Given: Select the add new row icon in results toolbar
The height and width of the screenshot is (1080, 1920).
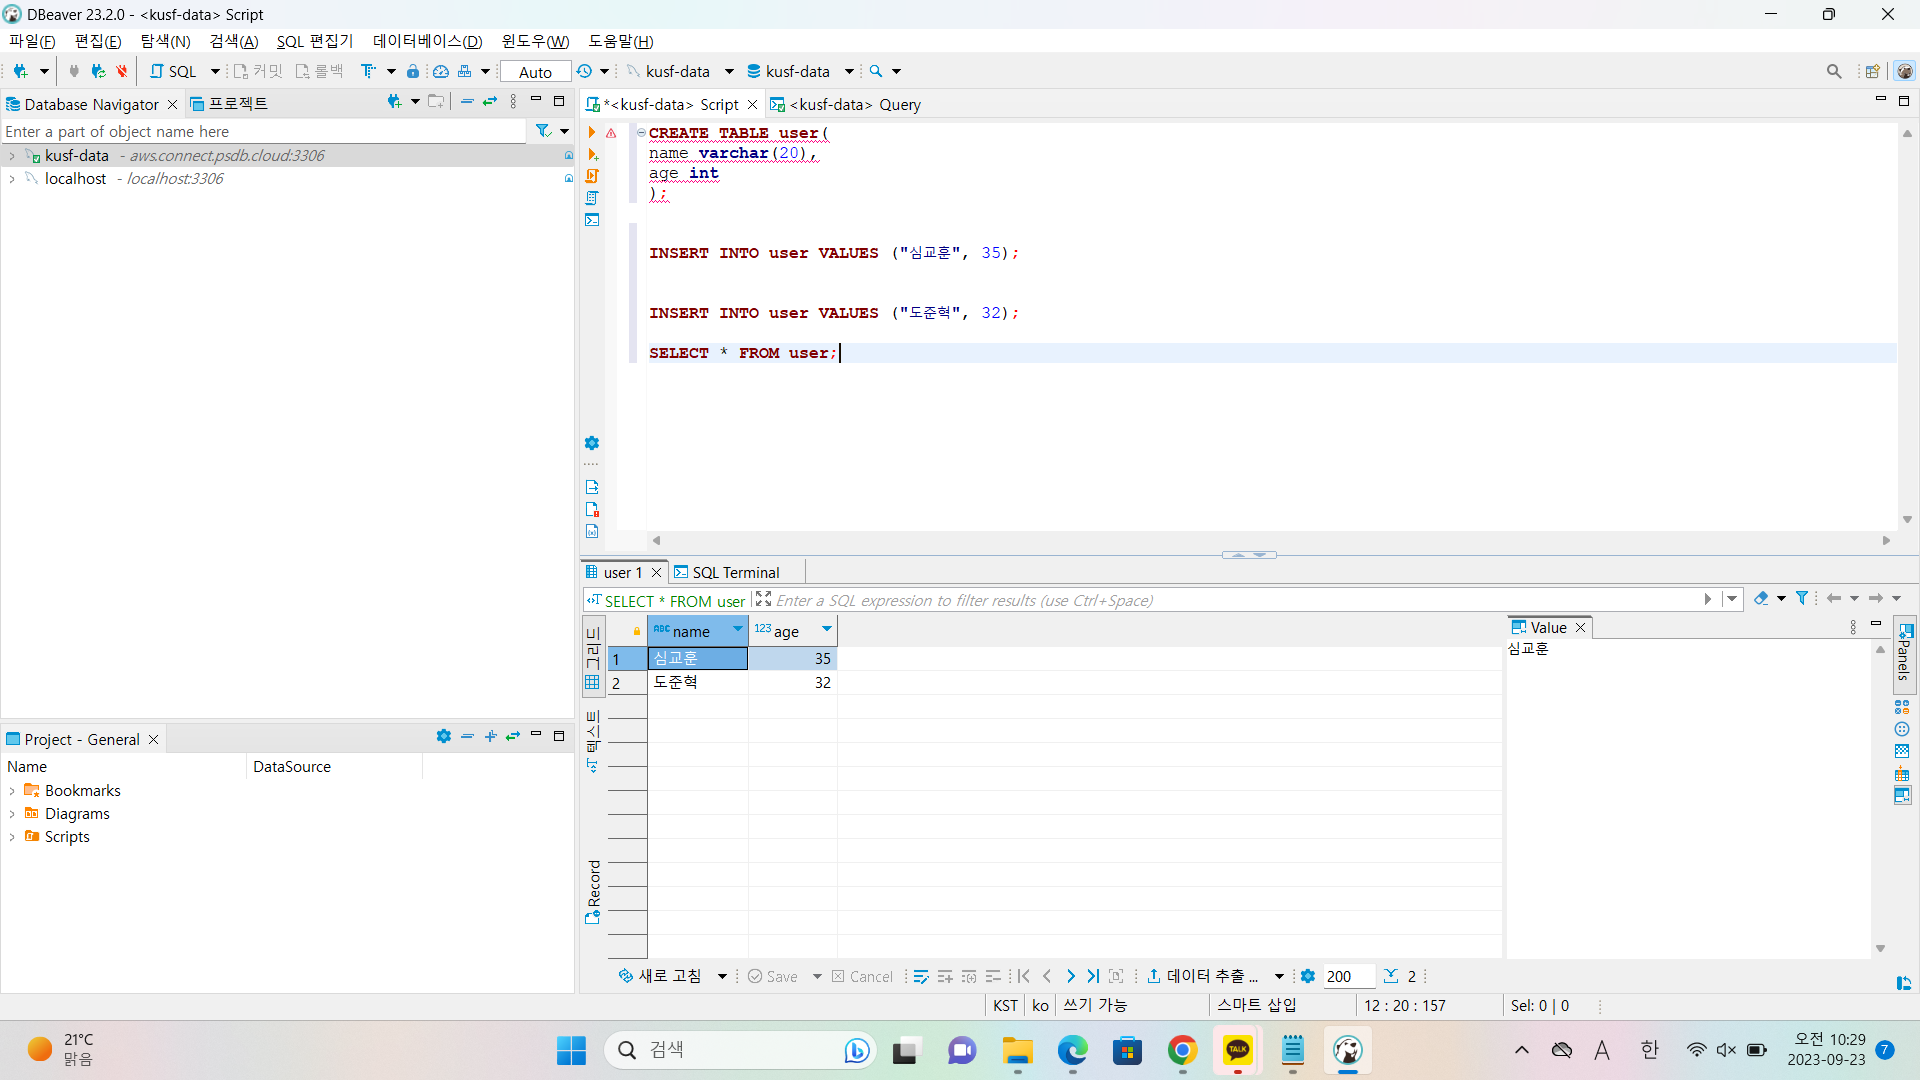Looking at the screenshot, I should pos(945,976).
